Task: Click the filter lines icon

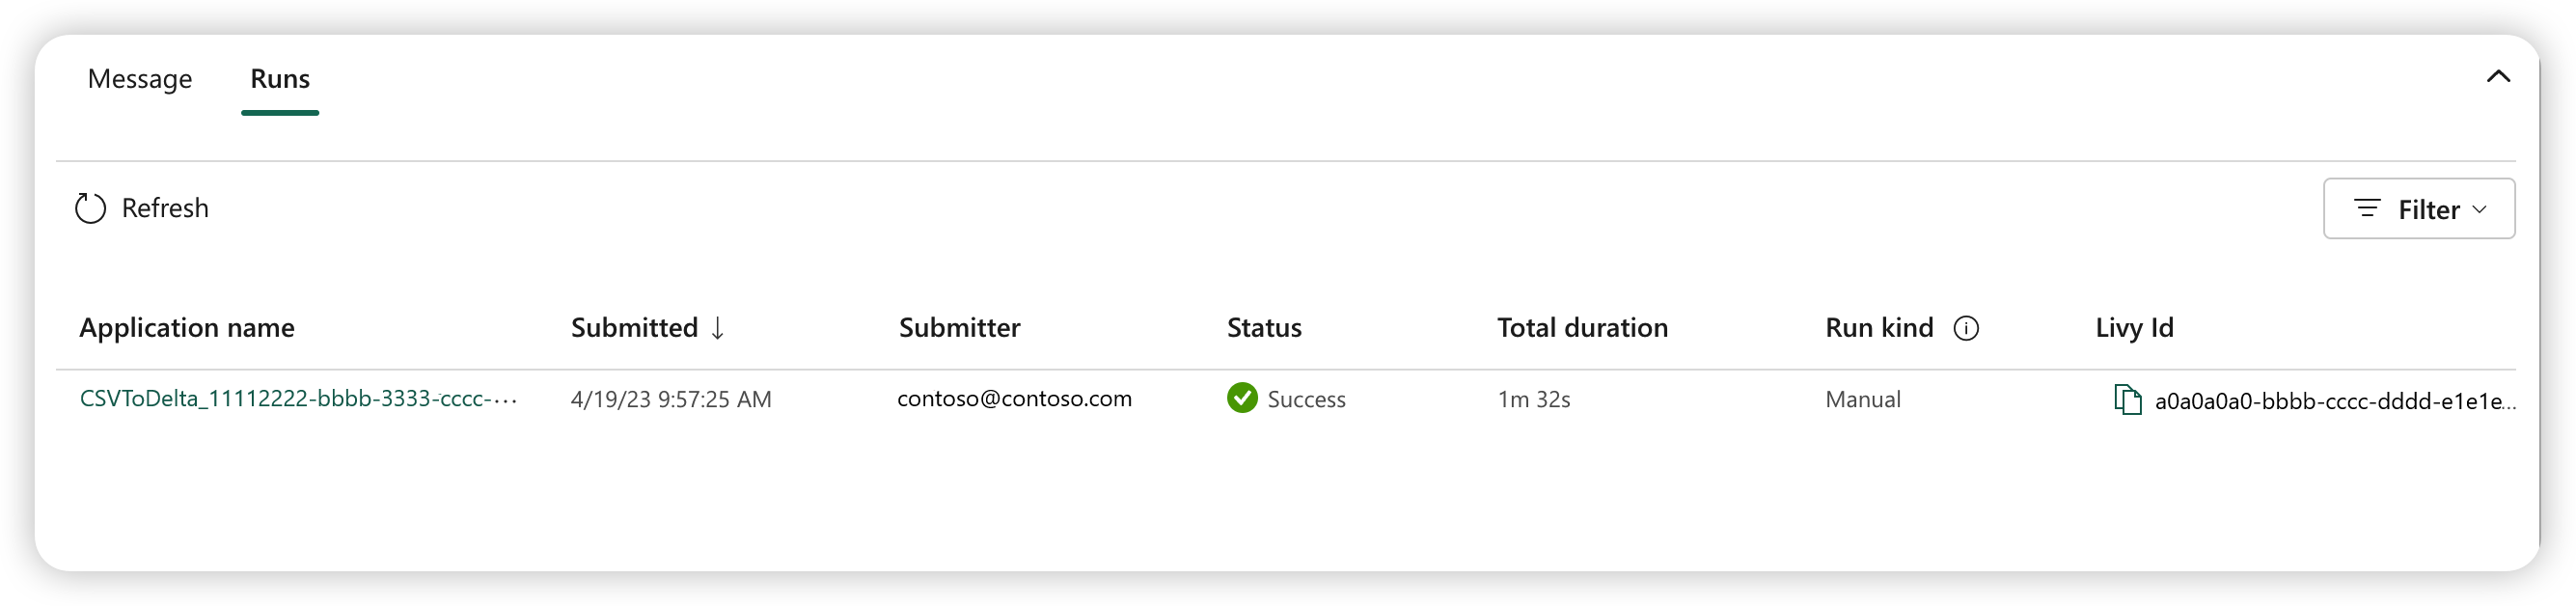Action: [x=2366, y=208]
